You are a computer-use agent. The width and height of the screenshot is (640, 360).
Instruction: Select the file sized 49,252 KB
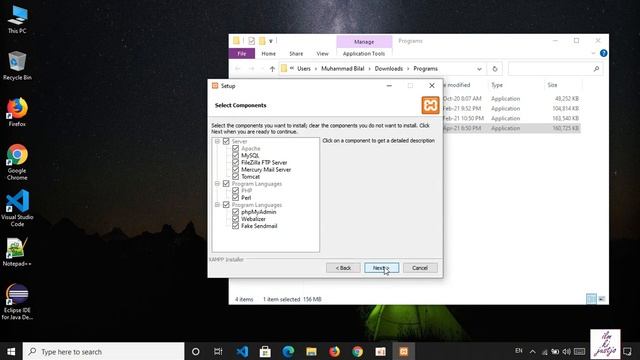510,99
